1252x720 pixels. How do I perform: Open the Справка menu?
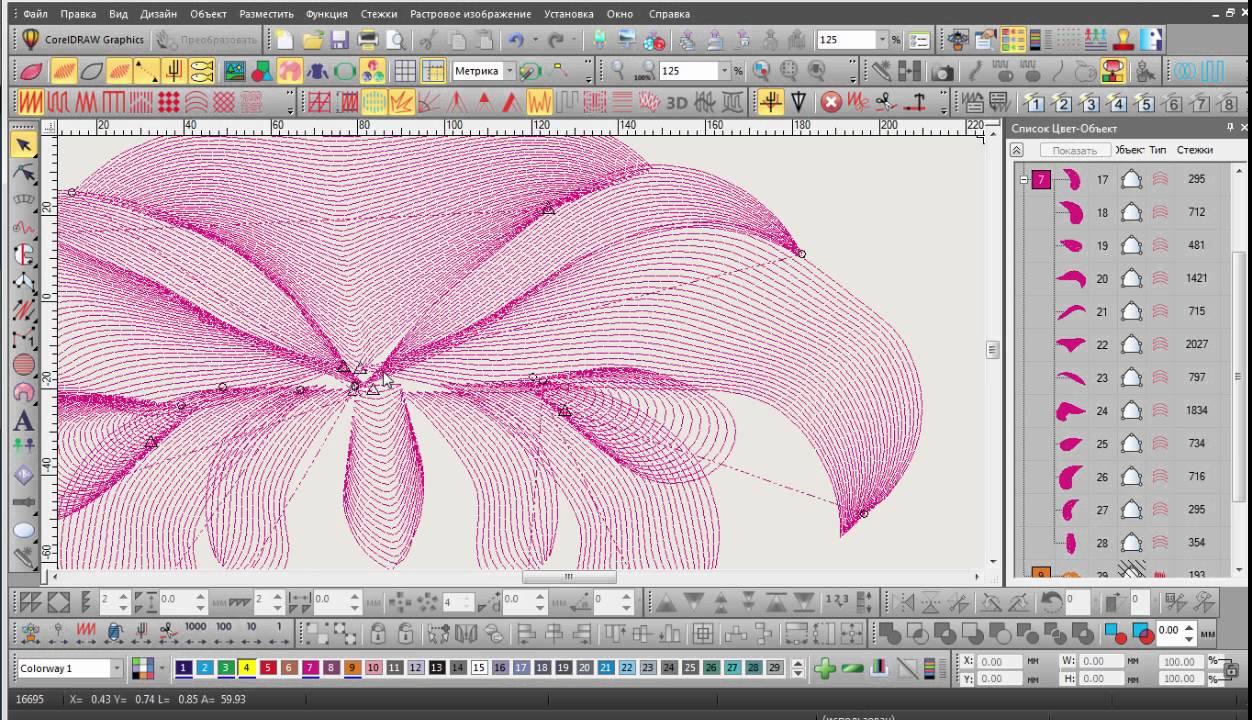tap(669, 14)
